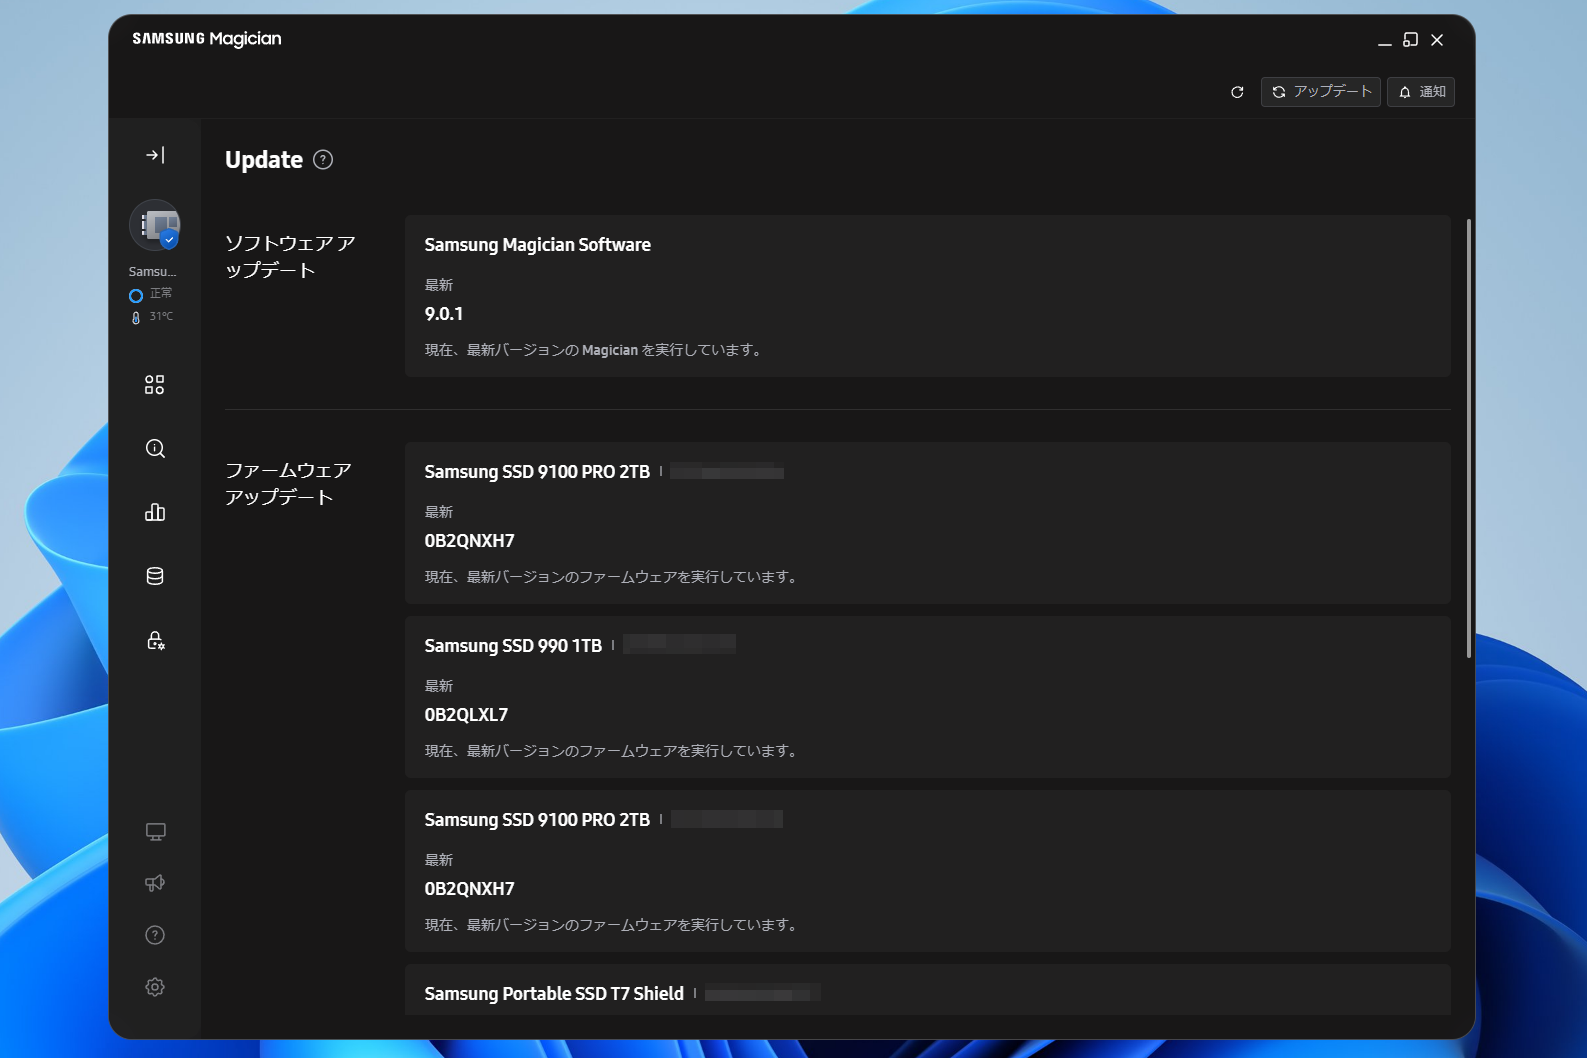Click the vertical scrollbar of the update list
1587x1058 pixels.
point(1468,438)
